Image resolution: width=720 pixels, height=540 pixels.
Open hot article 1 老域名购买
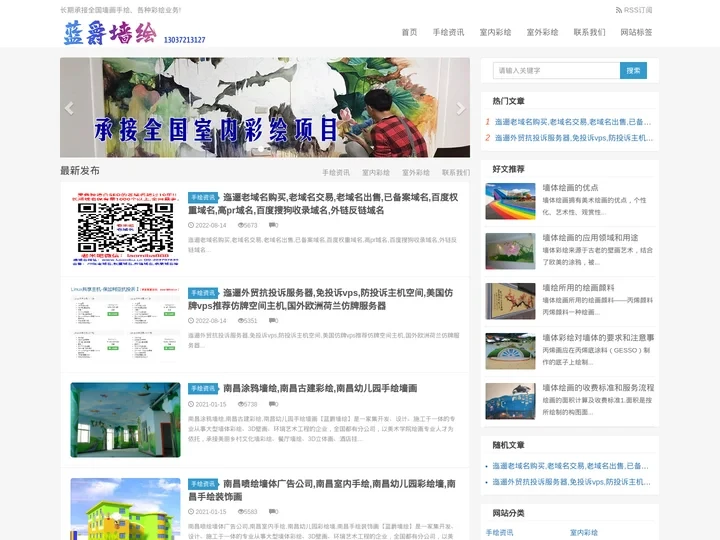573,122
